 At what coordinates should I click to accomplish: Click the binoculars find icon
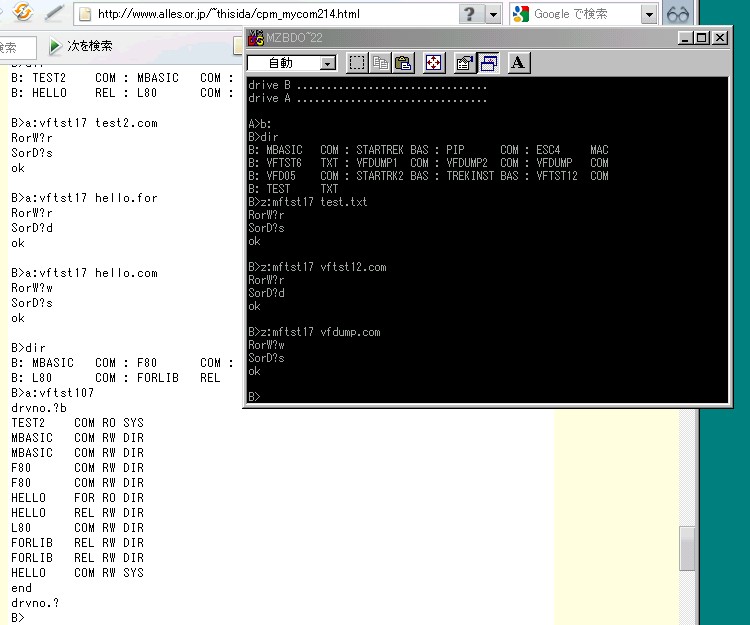[x=678, y=14]
